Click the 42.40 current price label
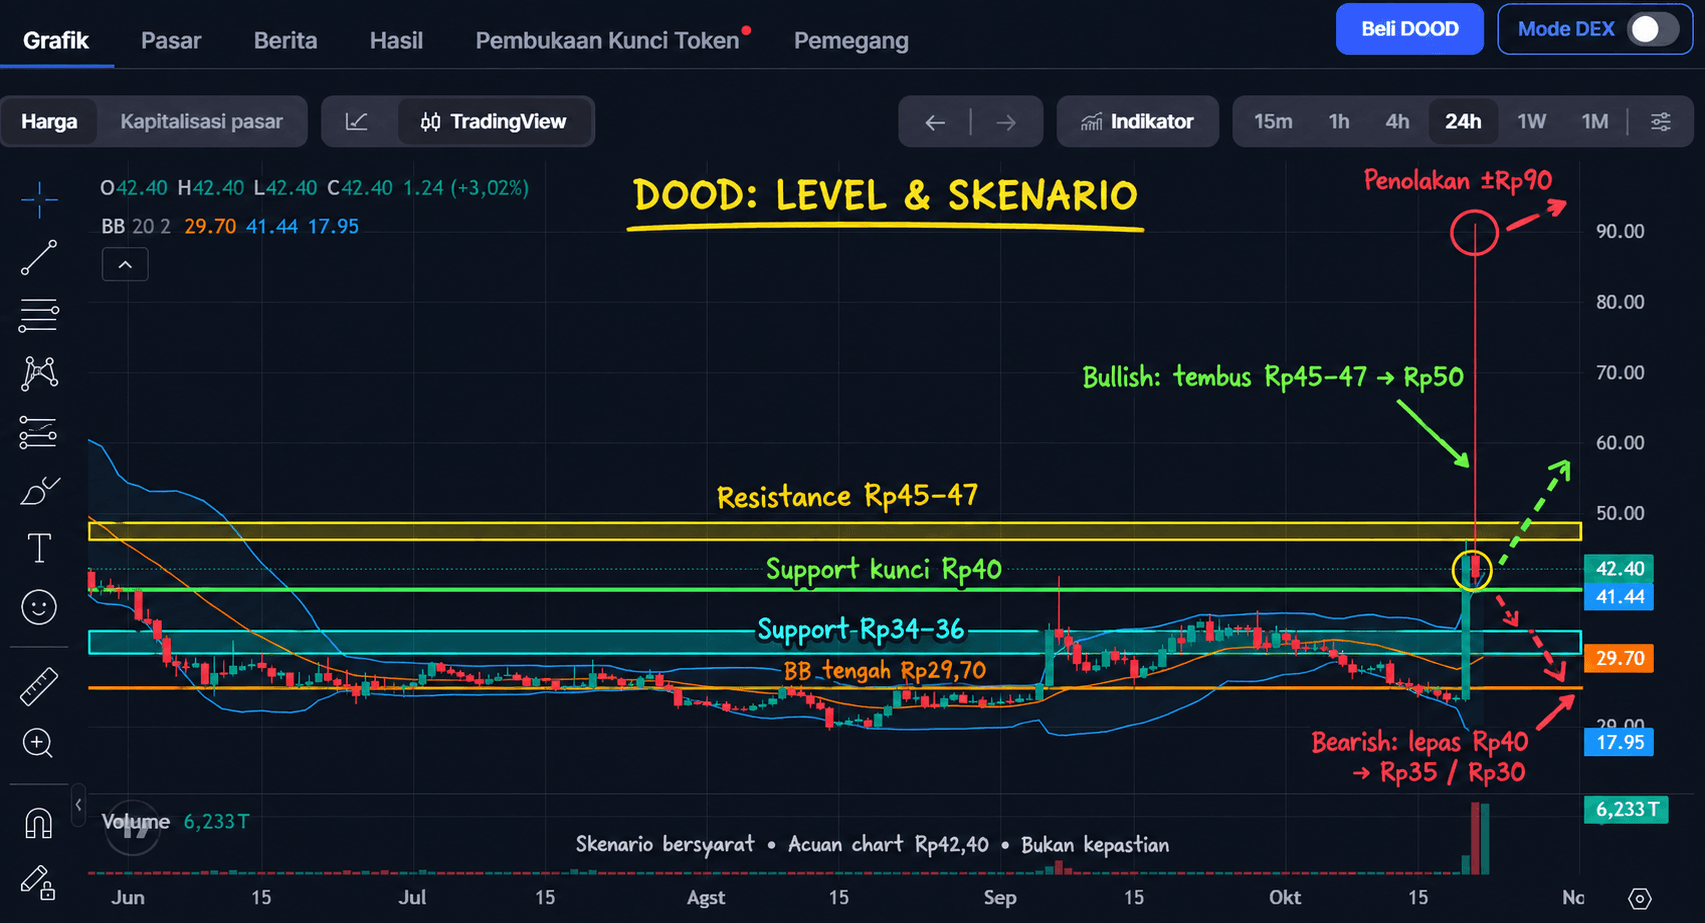Screen dimensions: 1705x923 (1619, 569)
